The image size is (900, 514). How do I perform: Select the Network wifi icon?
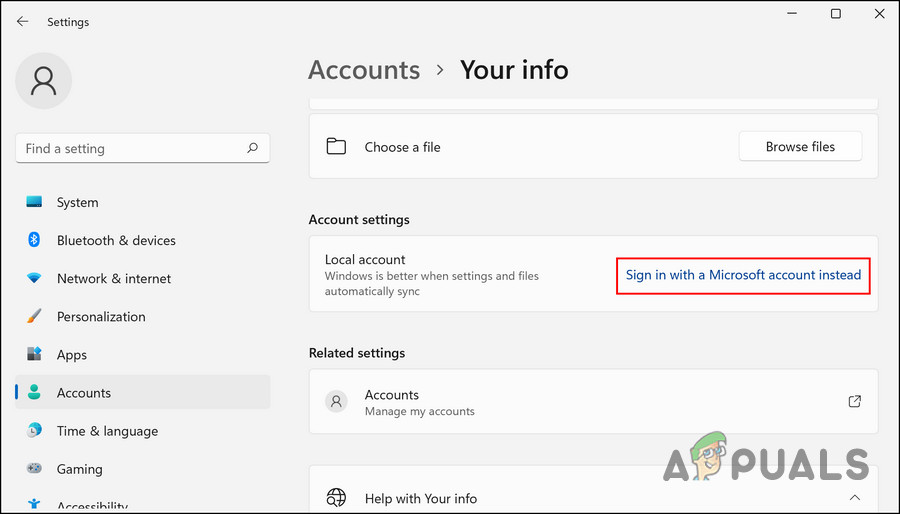pos(34,278)
